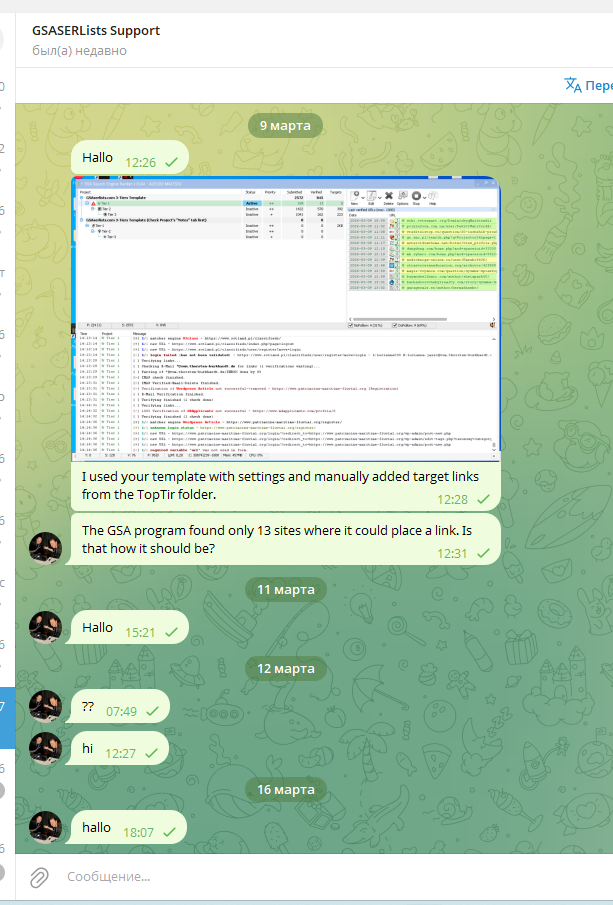613x905 pixels.
Task: Select the 'I used your template' message bubble
Action: click(260, 487)
